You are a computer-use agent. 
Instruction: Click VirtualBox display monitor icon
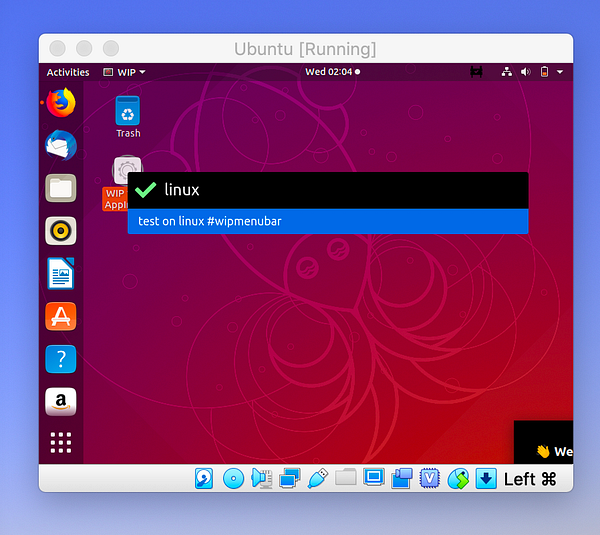pos(373,477)
